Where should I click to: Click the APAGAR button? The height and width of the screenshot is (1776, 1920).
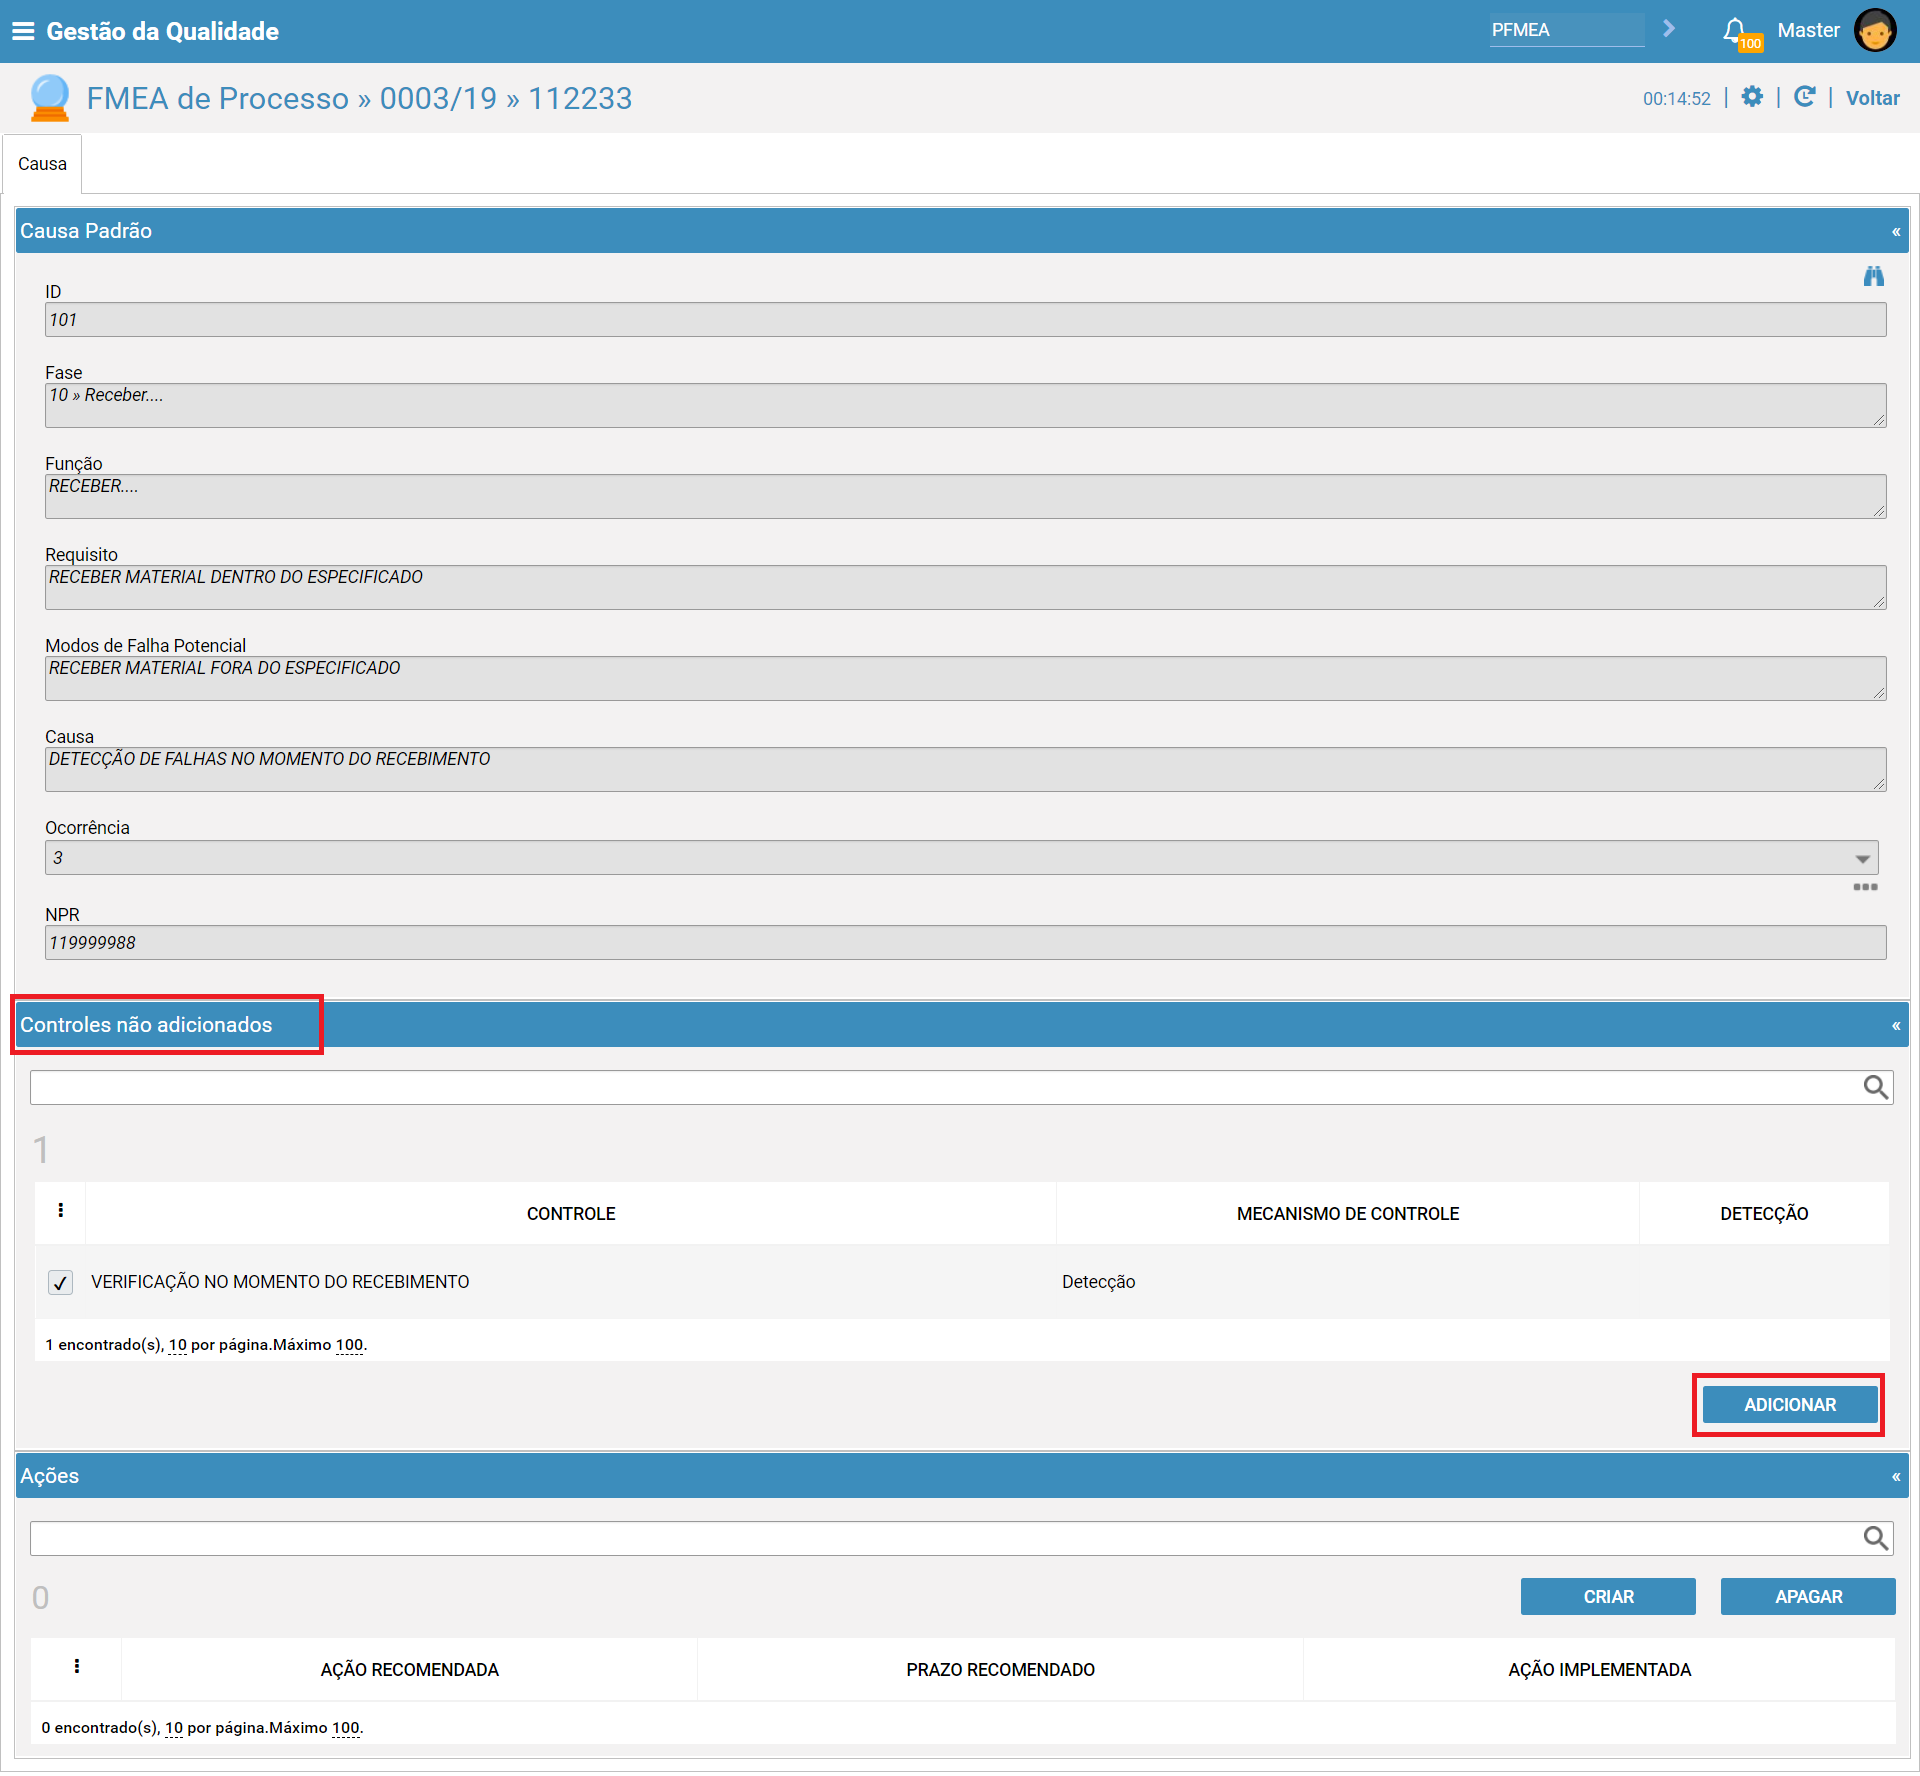(1808, 1597)
